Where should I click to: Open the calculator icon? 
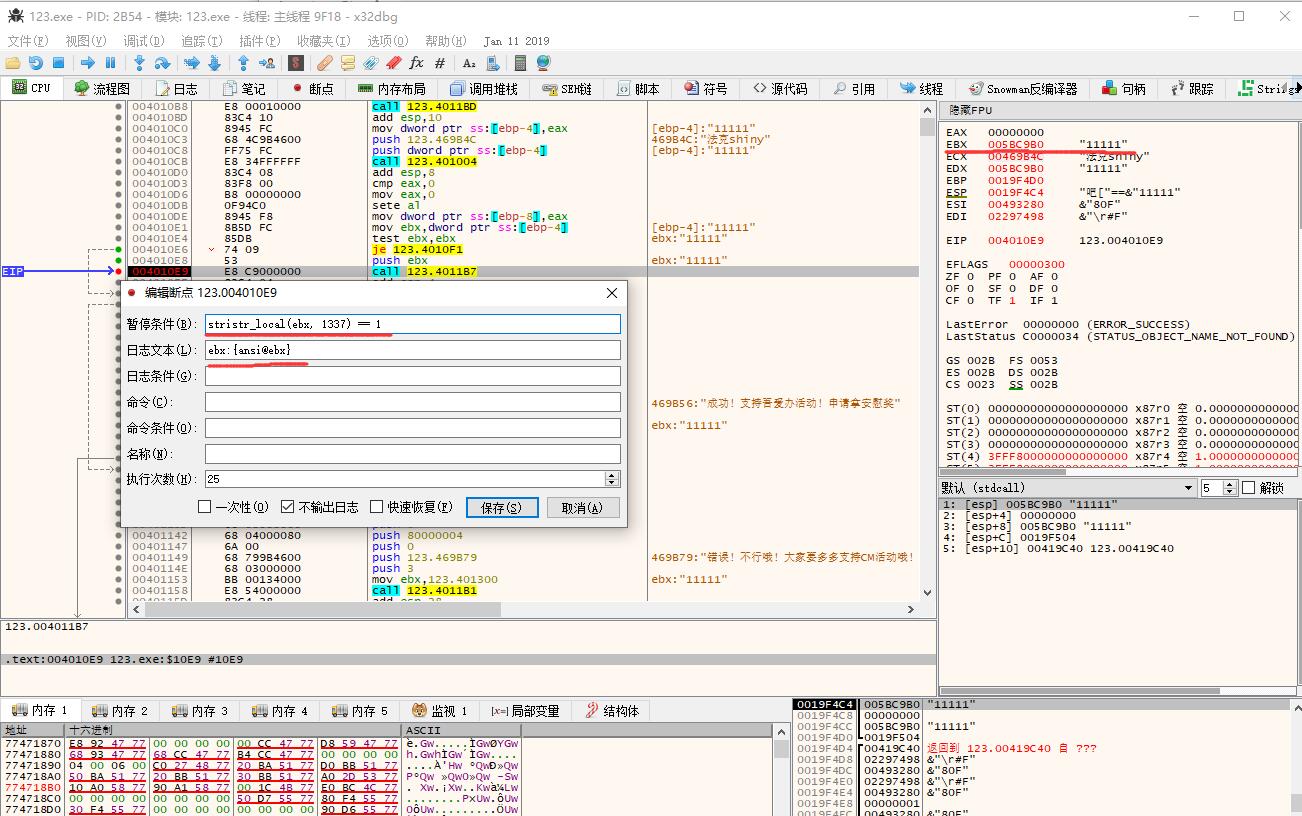pos(521,63)
